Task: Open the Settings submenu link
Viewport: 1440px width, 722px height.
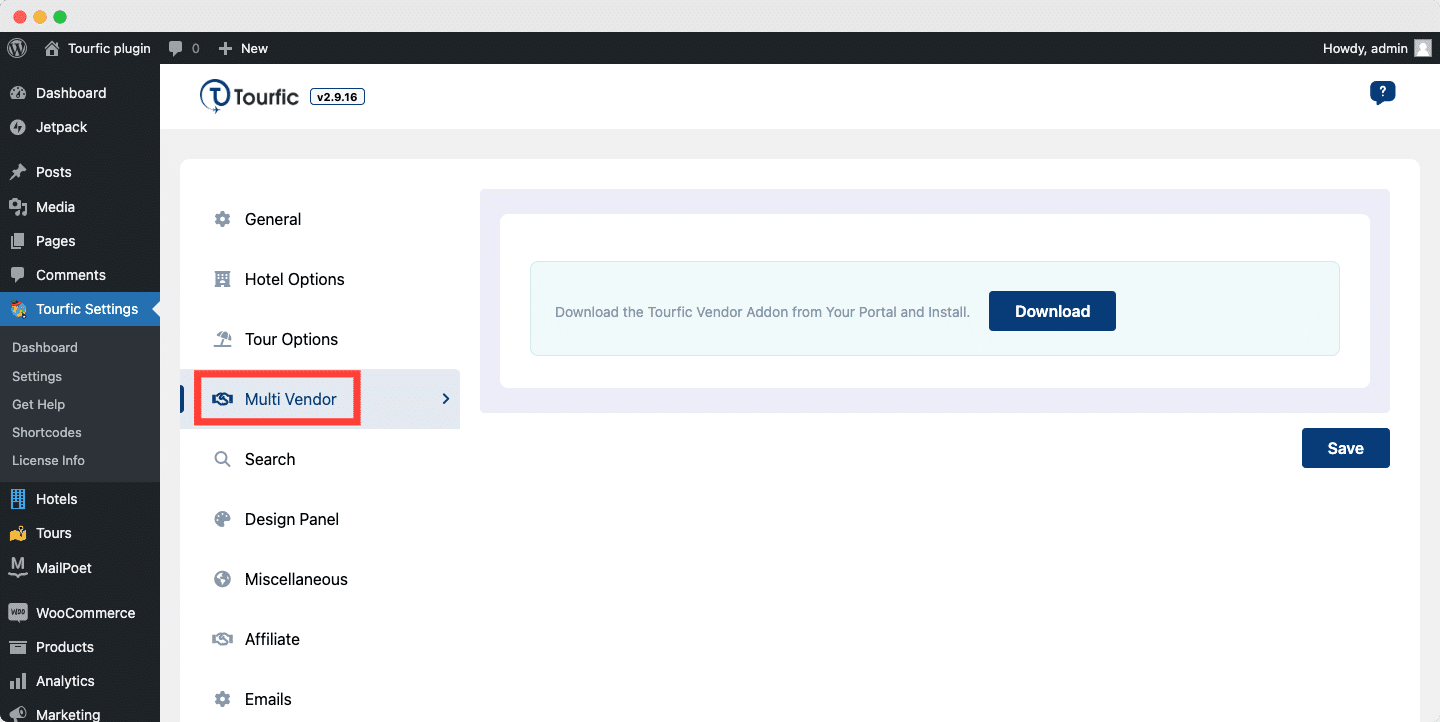Action: [37, 376]
